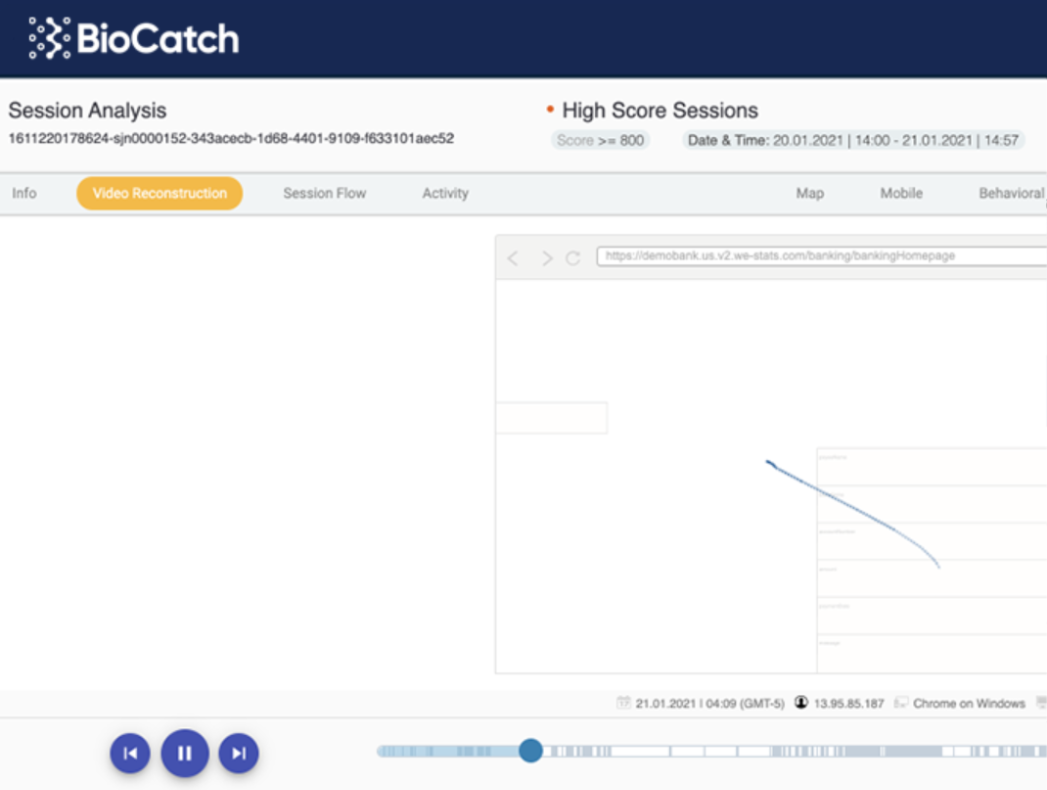
Task: Click the Score >= 800 filter chip
Action: pos(600,140)
